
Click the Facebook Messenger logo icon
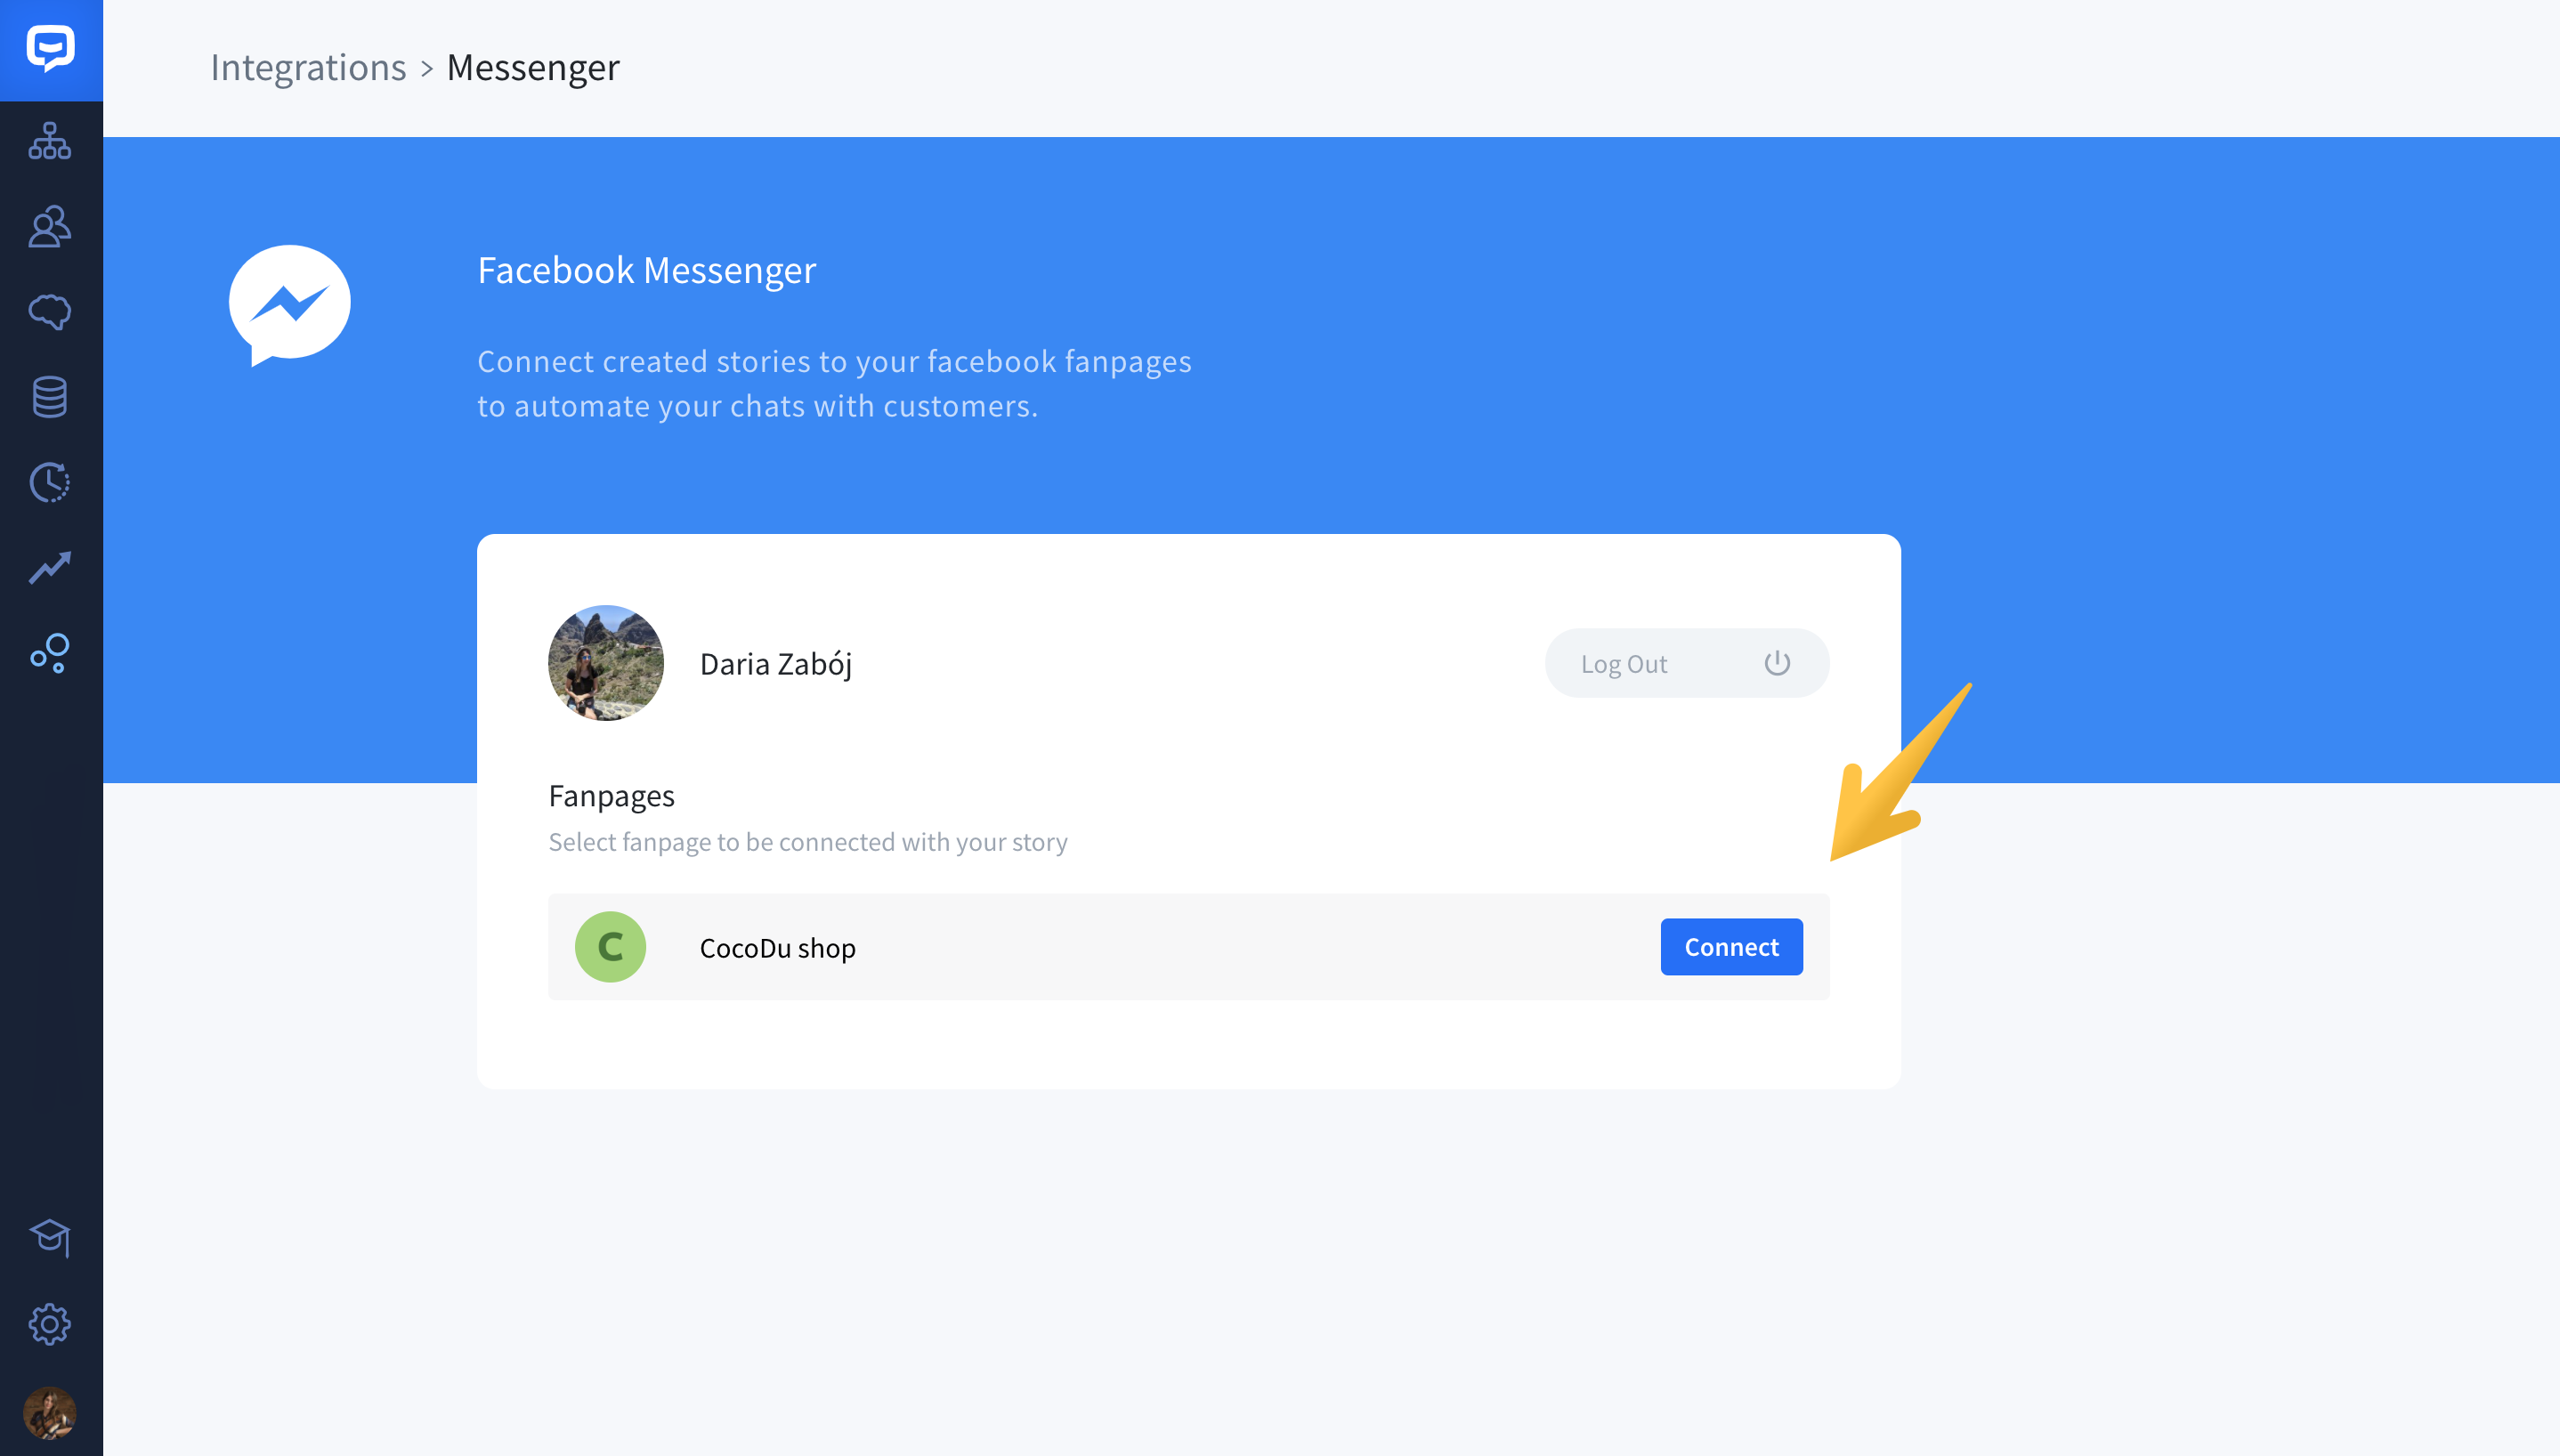click(x=290, y=305)
